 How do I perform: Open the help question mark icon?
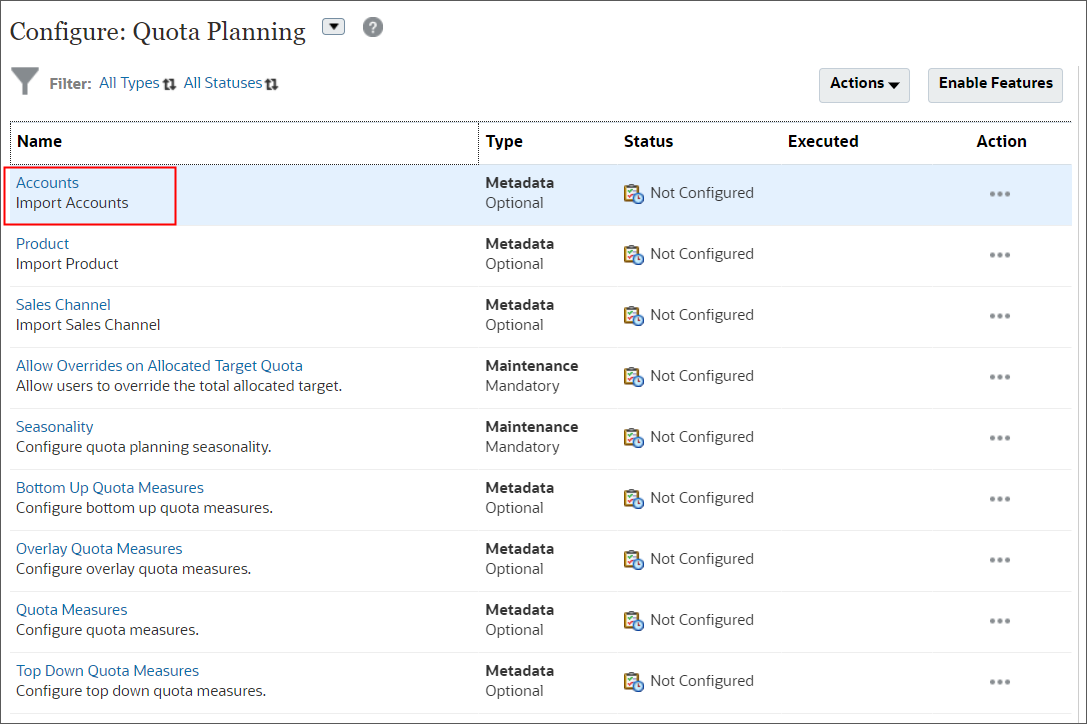pyautogui.click(x=373, y=28)
